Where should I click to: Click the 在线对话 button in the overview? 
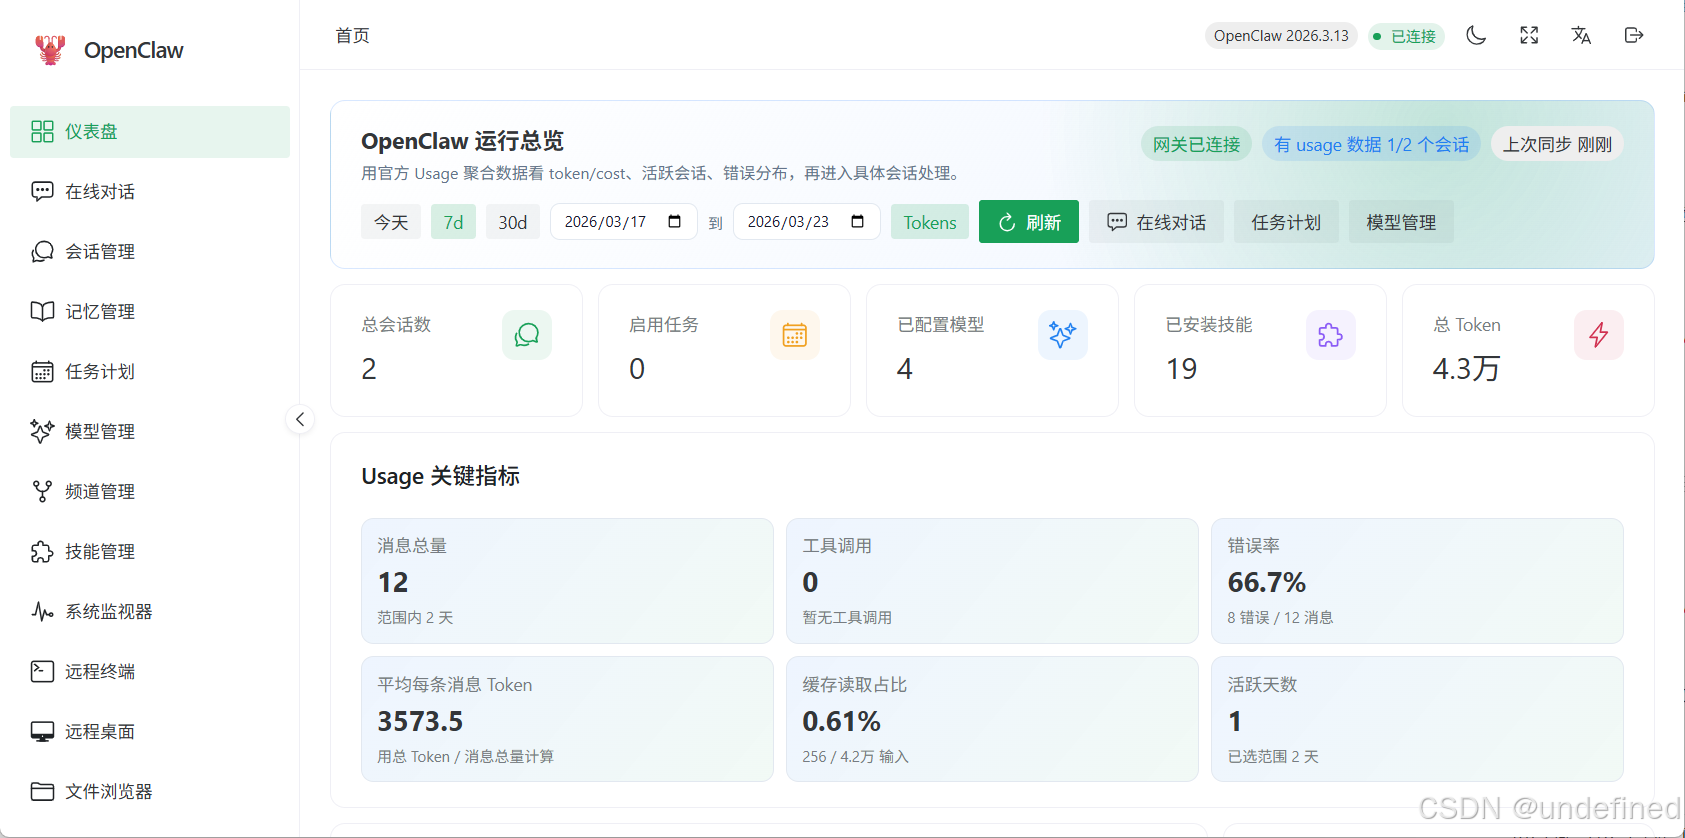[1156, 222]
